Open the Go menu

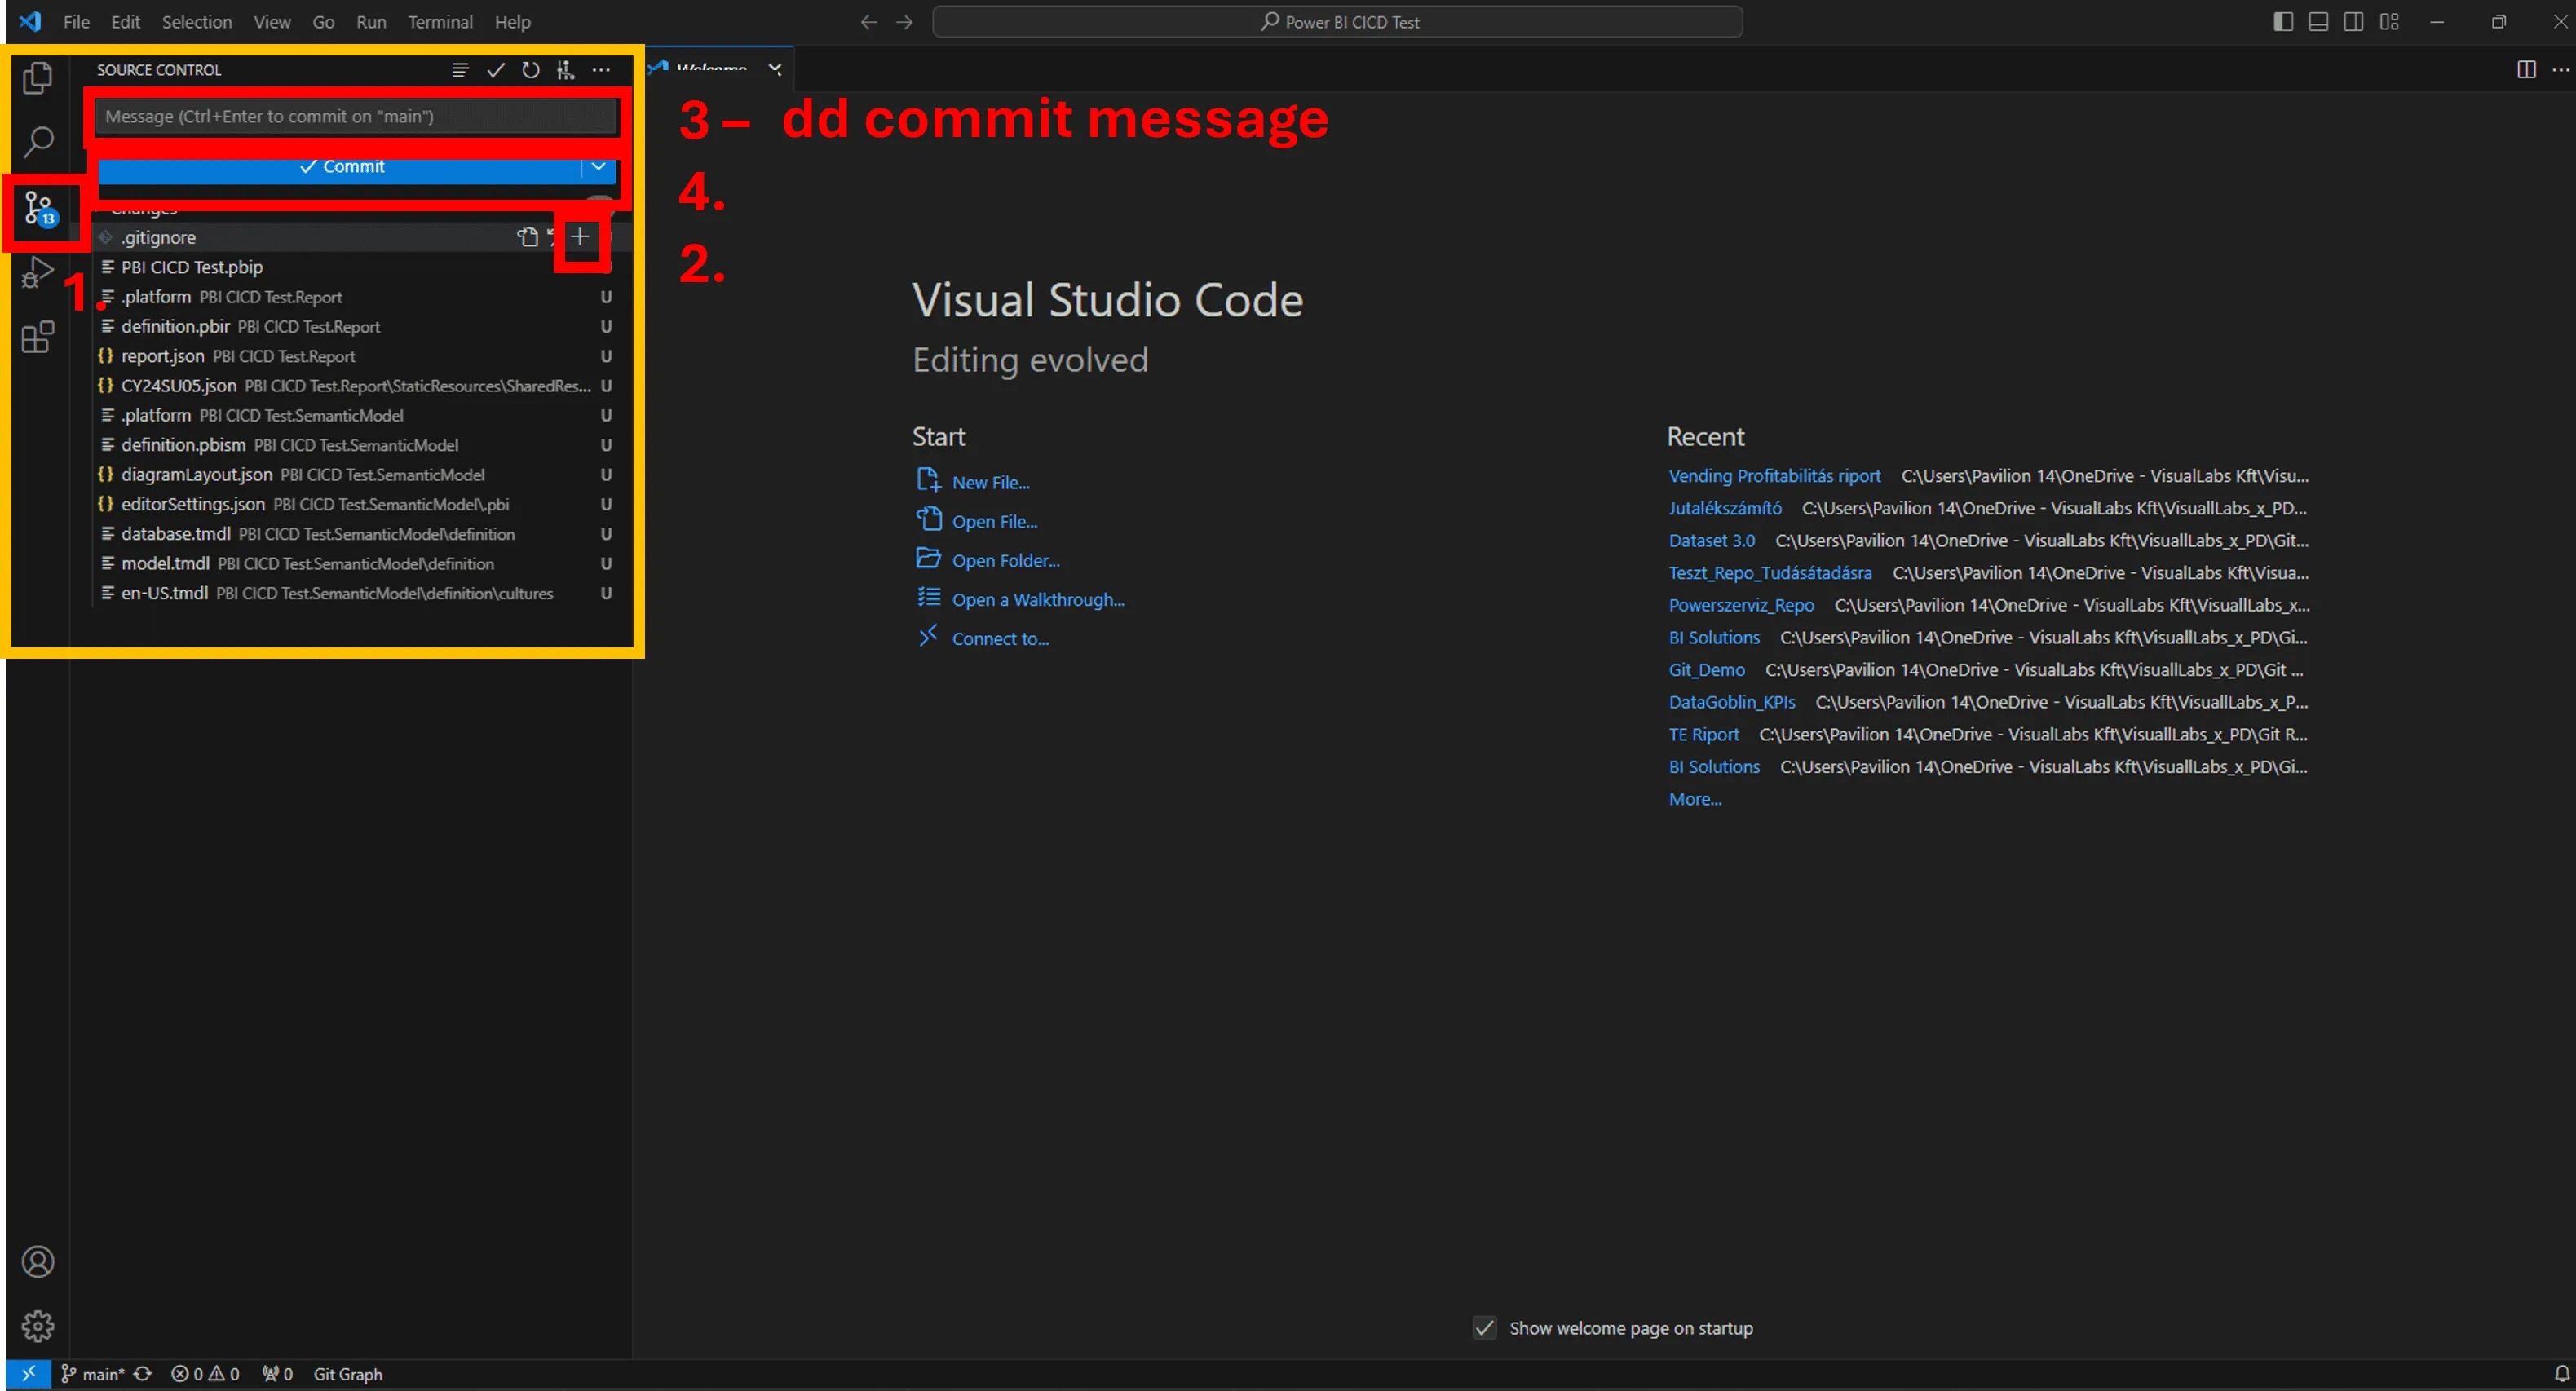[x=323, y=22]
